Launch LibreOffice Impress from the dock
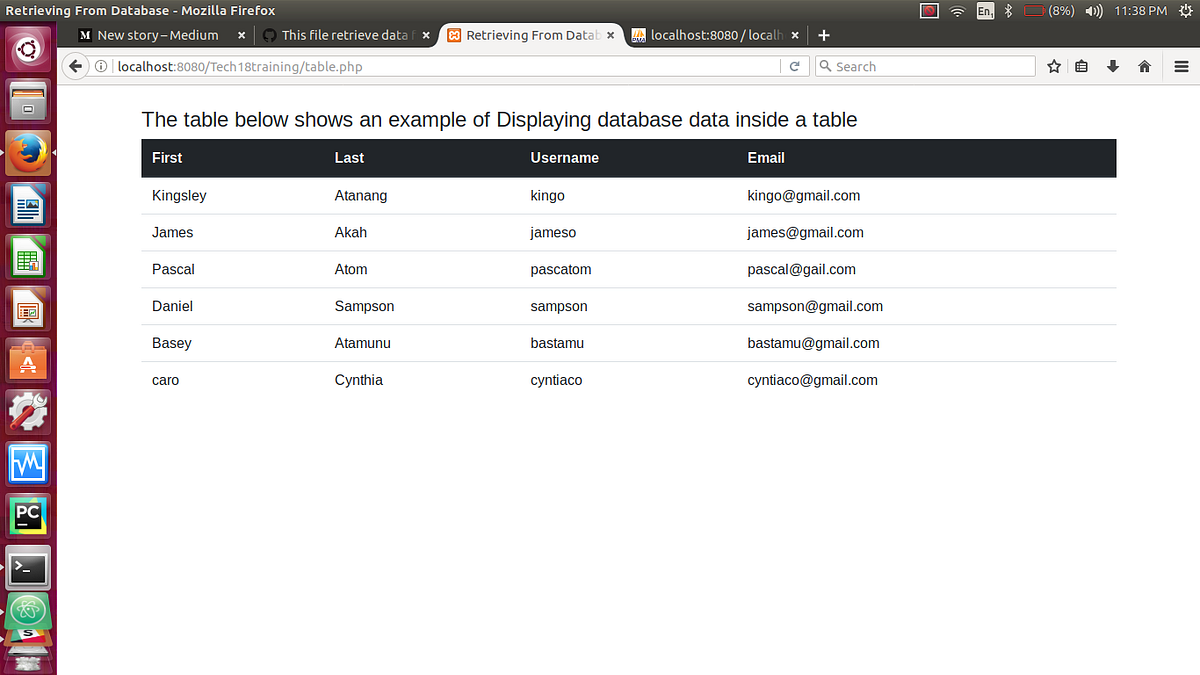The height and width of the screenshot is (675, 1200). (27, 308)
